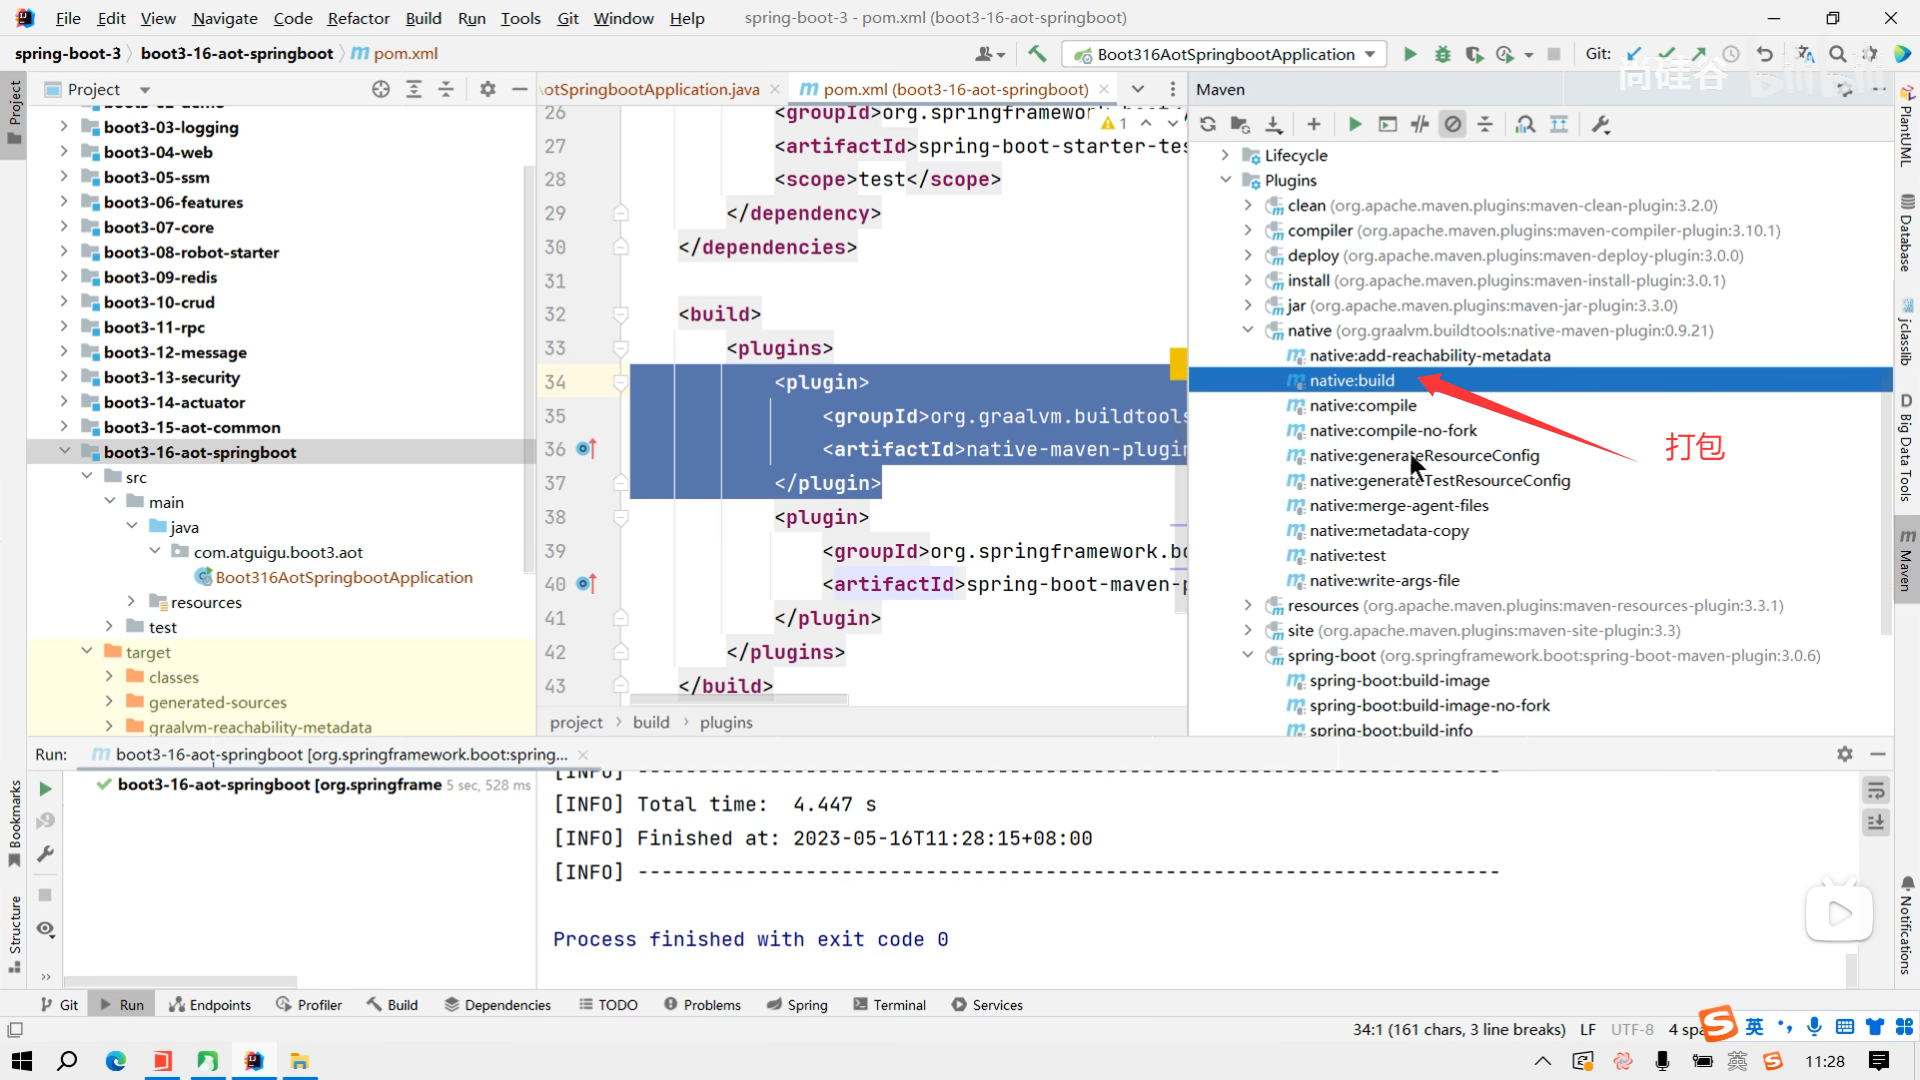Click Select Opened File target icon
The image size is (1920, 1080).
(x=380, y=90)
